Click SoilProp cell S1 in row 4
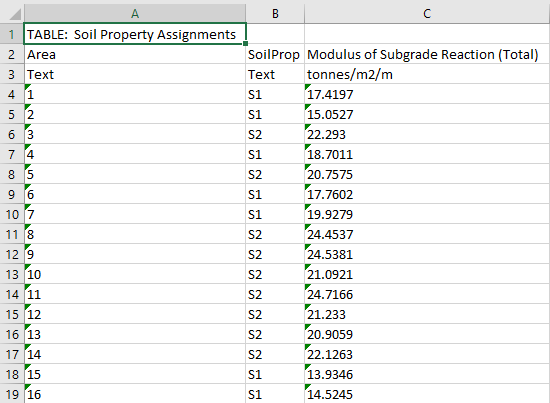The height and width of the screenshot is (403, 550). point(275,94)
